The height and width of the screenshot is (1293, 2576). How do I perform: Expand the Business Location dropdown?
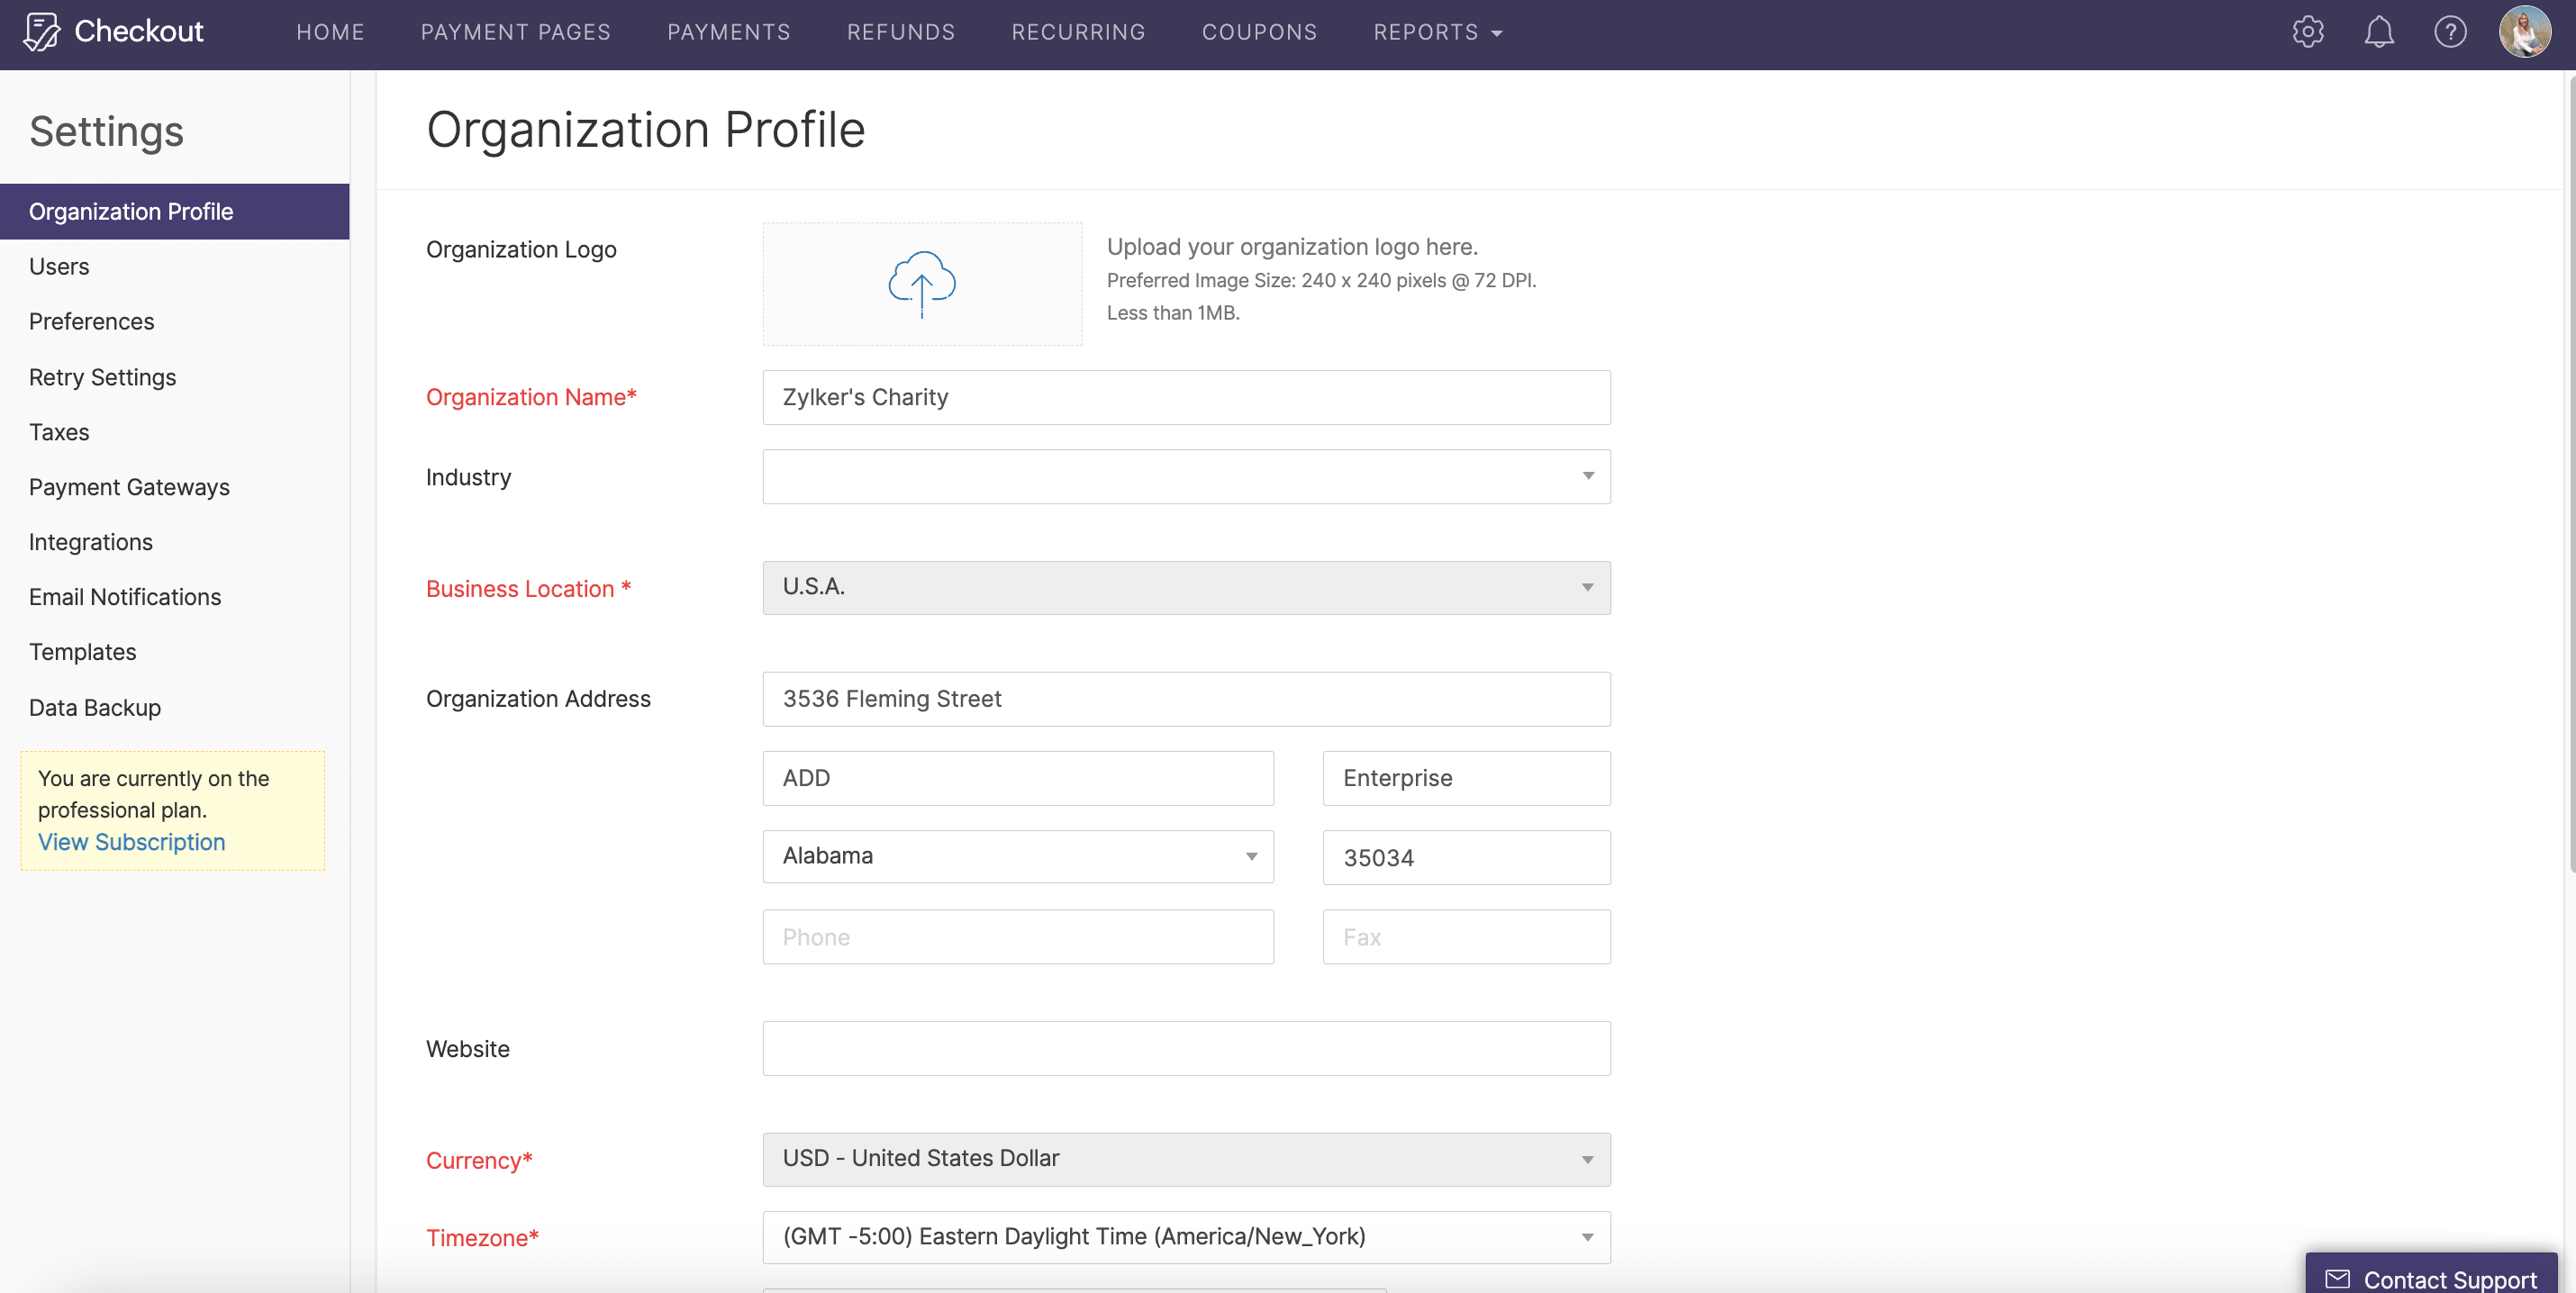[x=1186, y=587]
